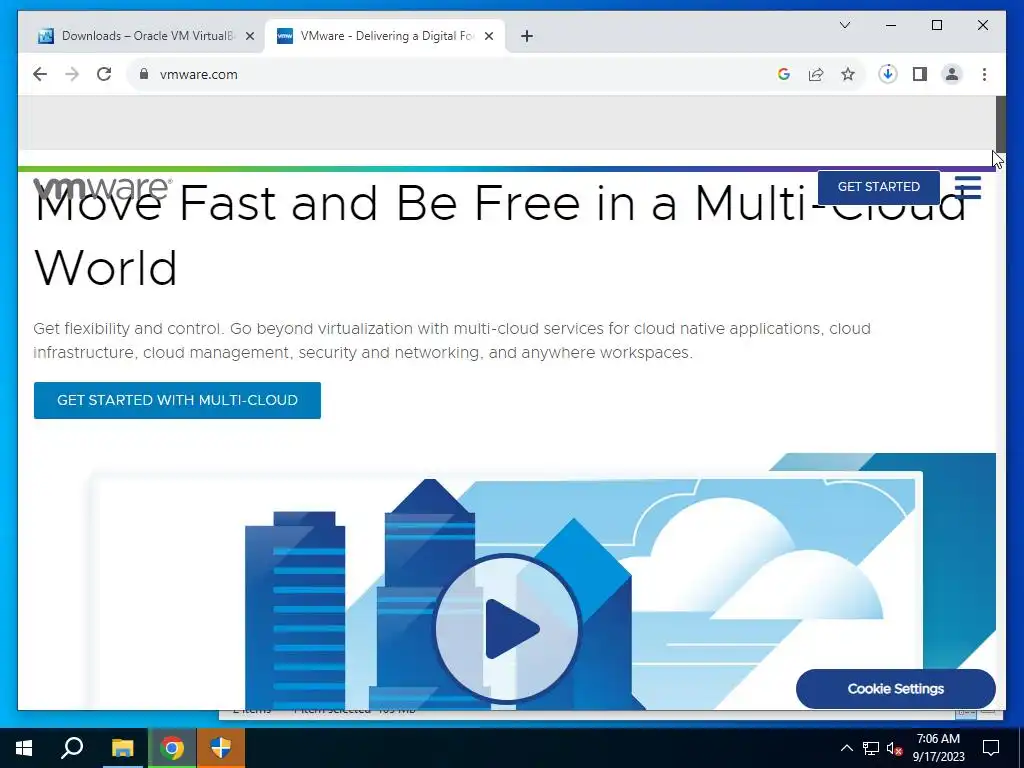Open Cookie Settings
This screenshot has width=1024, height=768.
coord(895,689)
